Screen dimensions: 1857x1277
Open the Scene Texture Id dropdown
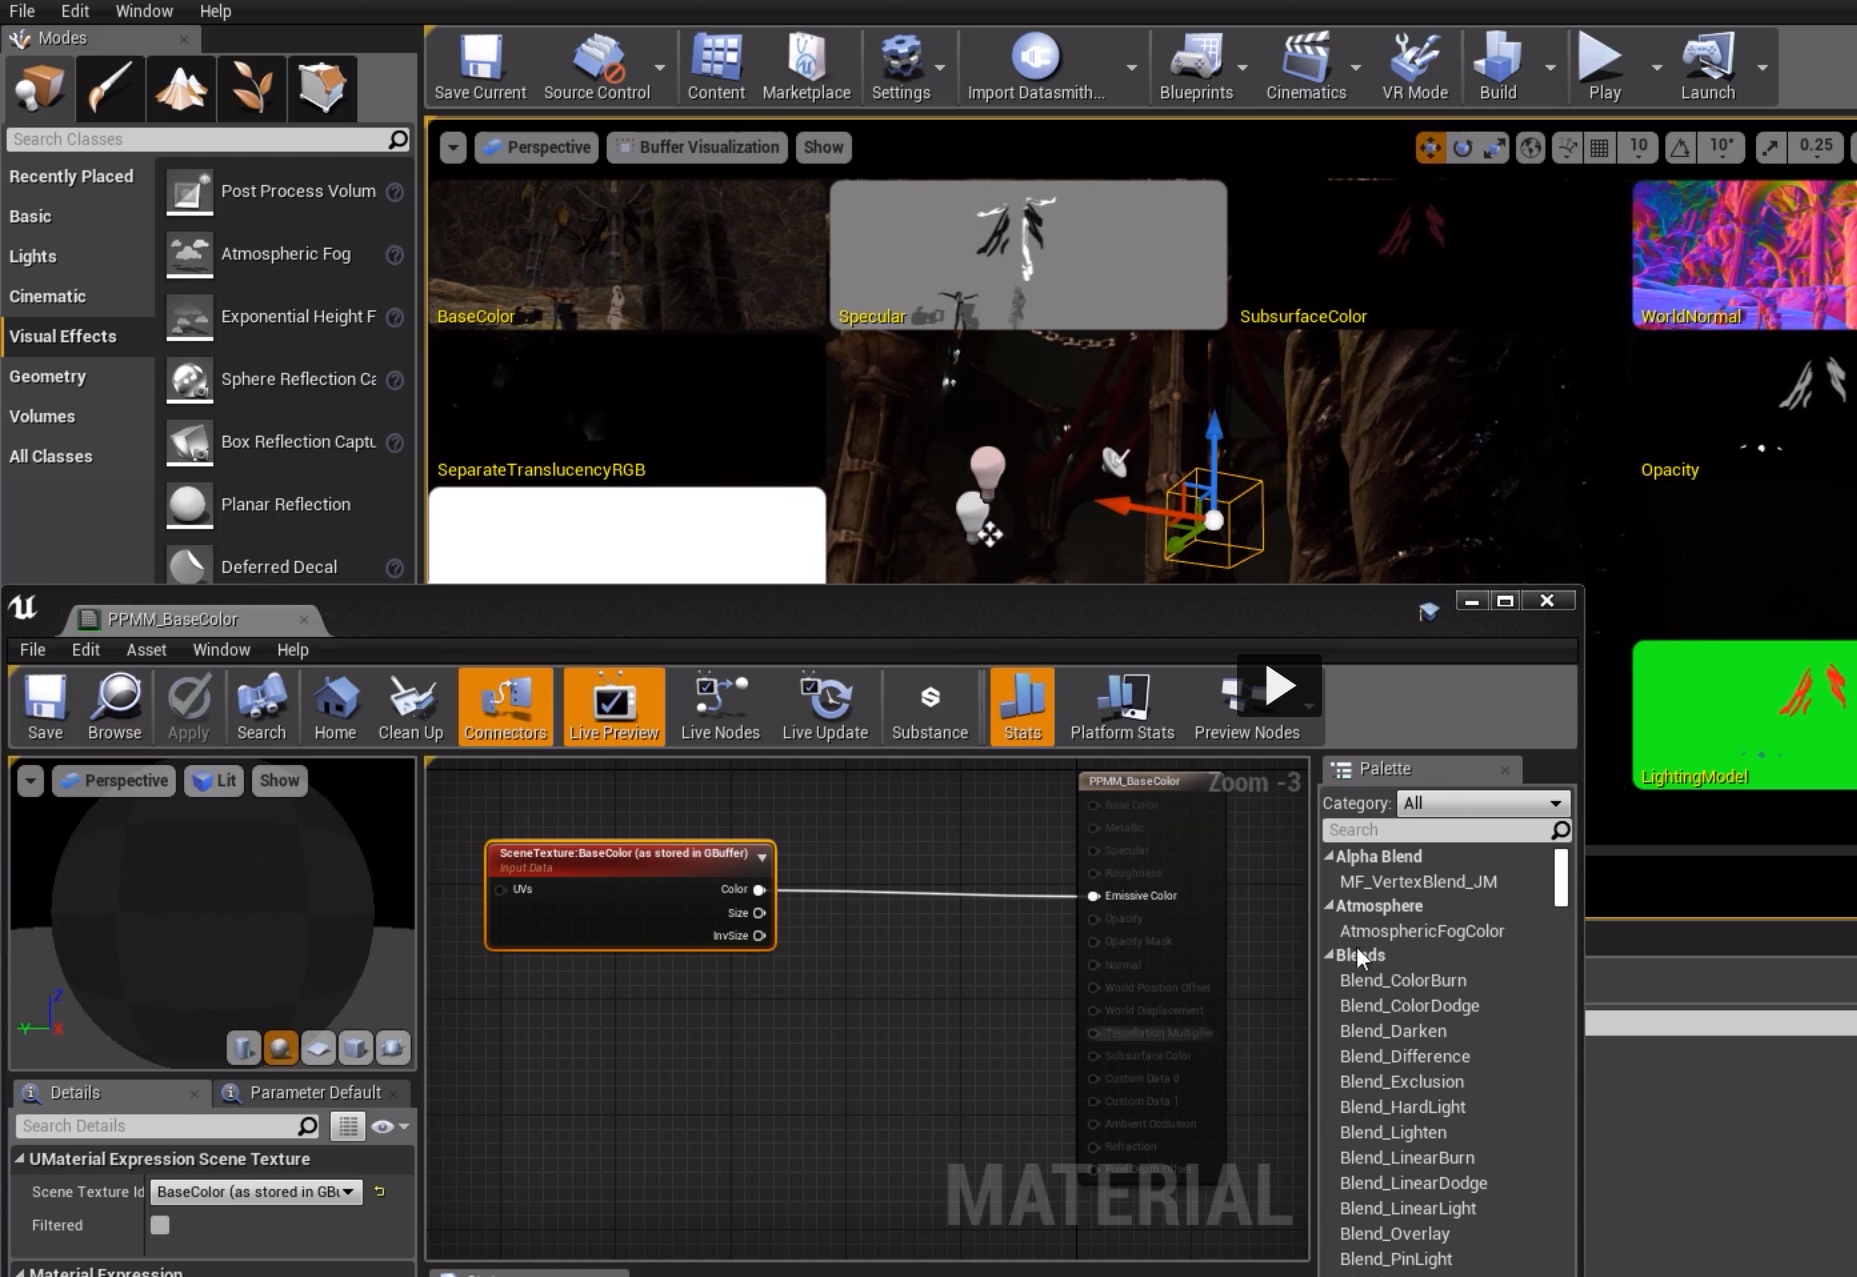click(255, 1192)
